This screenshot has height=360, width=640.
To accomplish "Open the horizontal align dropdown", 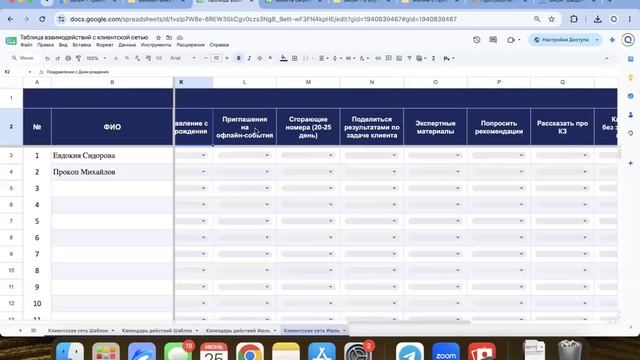I will tap(324, 58).
